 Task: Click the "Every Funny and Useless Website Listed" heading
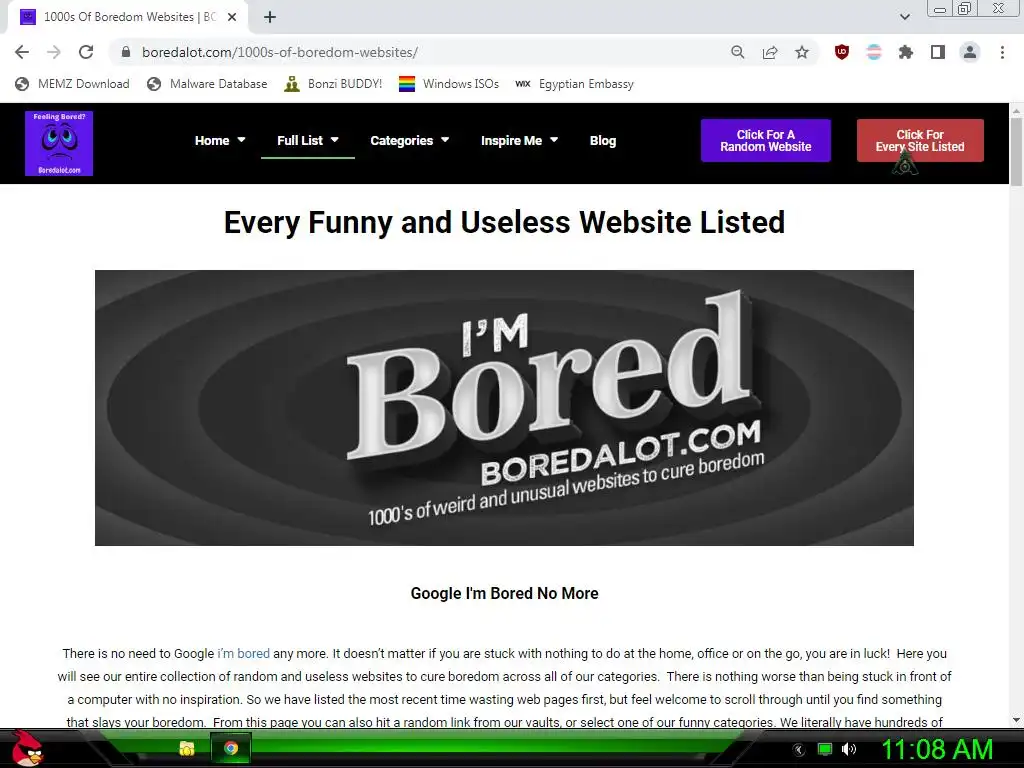(x=504, y=222)
